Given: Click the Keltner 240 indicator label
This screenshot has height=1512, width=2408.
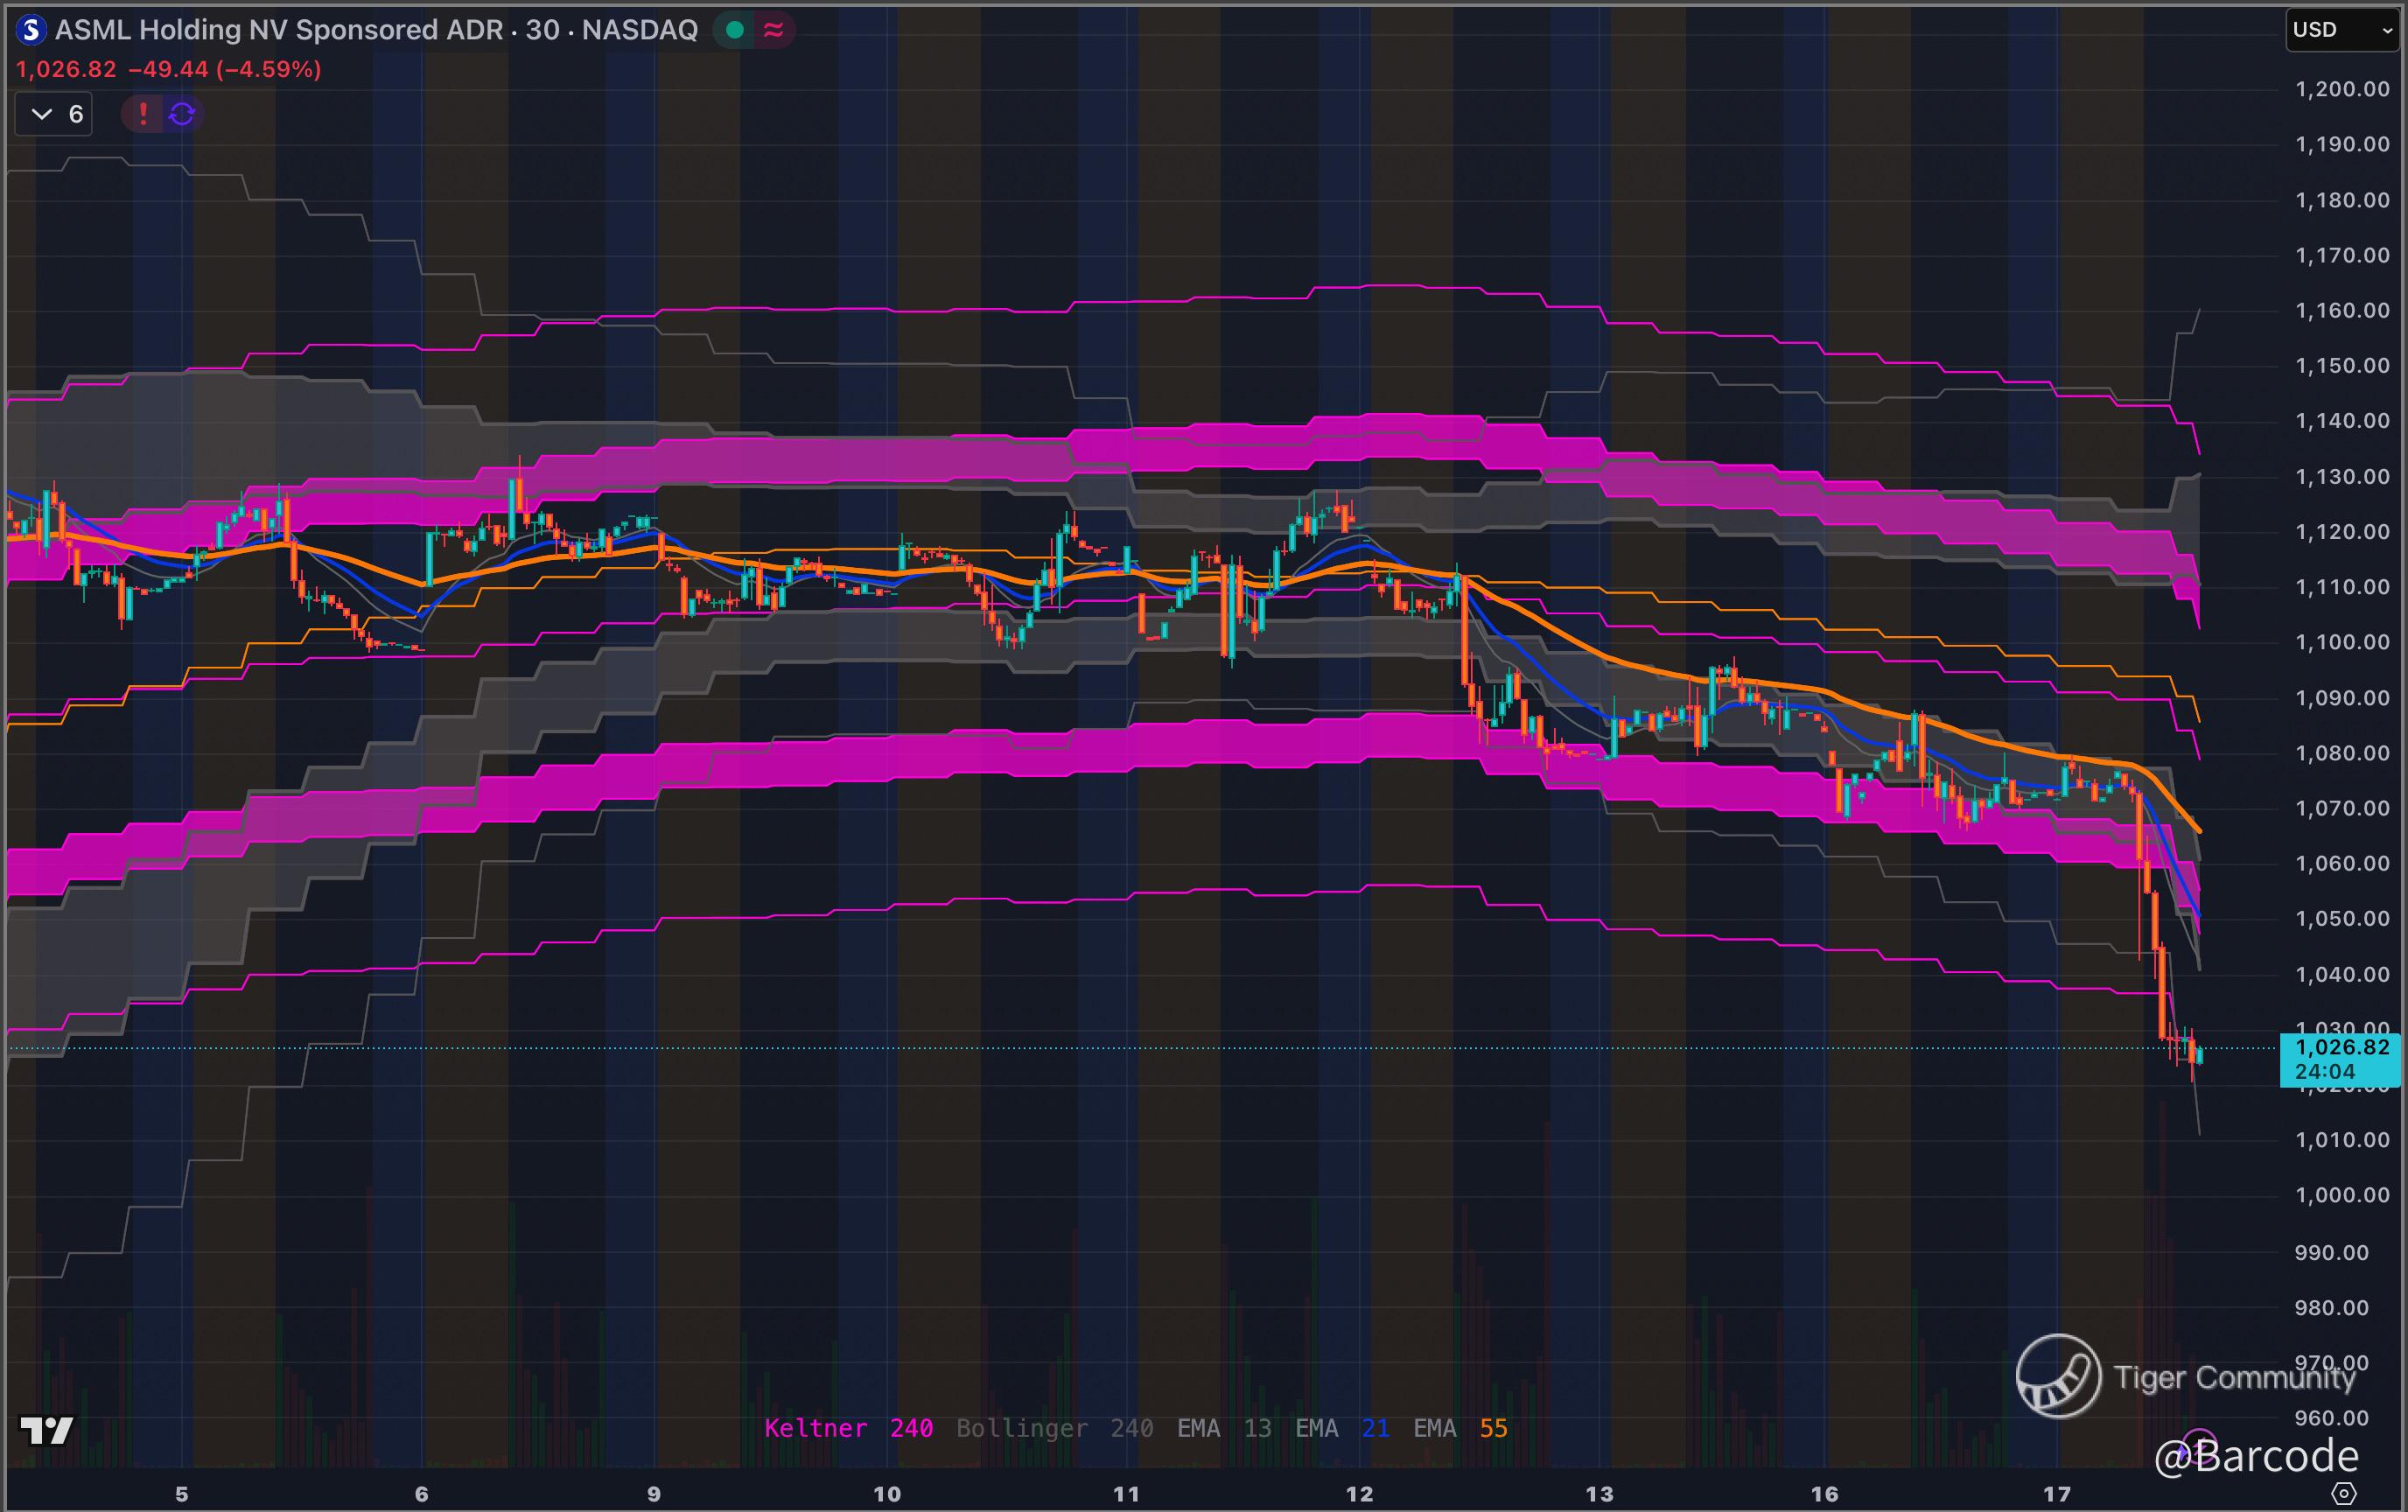Looking at the screenshot, I should point(848,1428).
